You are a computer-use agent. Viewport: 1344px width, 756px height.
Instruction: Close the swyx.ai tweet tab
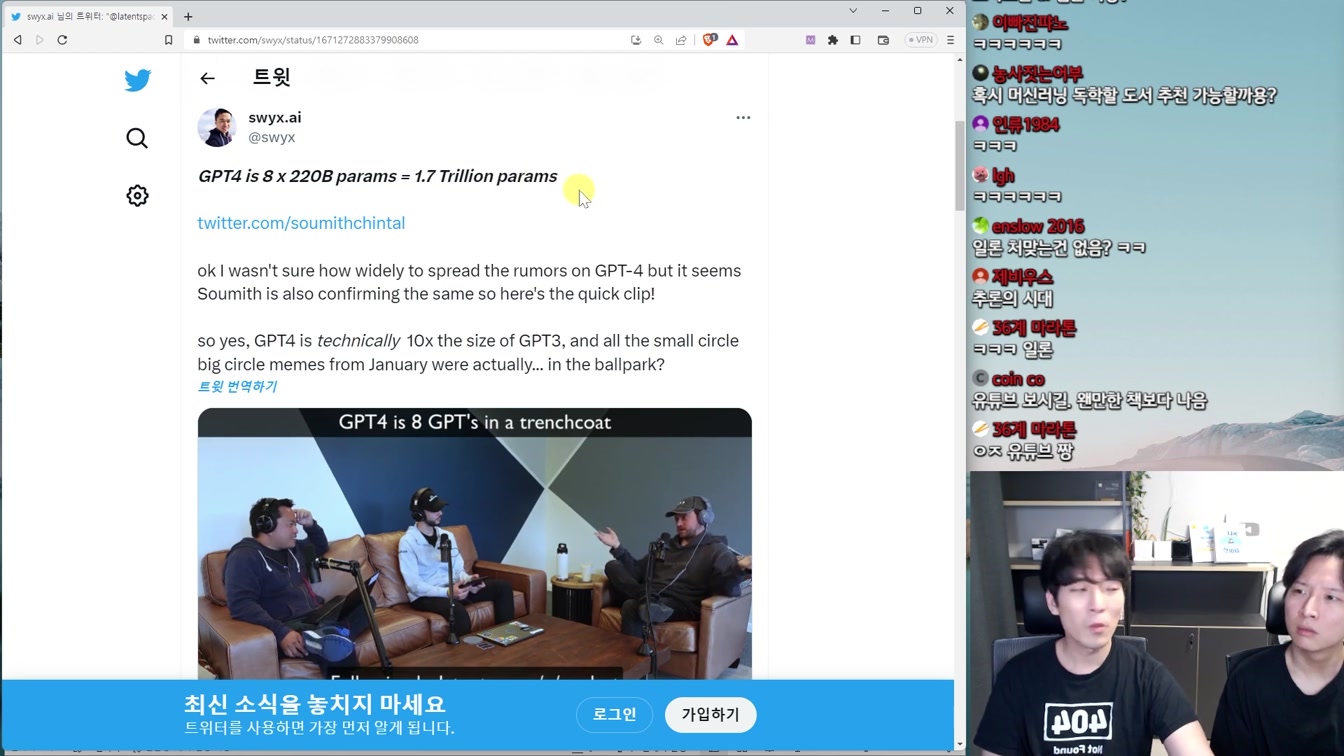click(x=164, y=16)
